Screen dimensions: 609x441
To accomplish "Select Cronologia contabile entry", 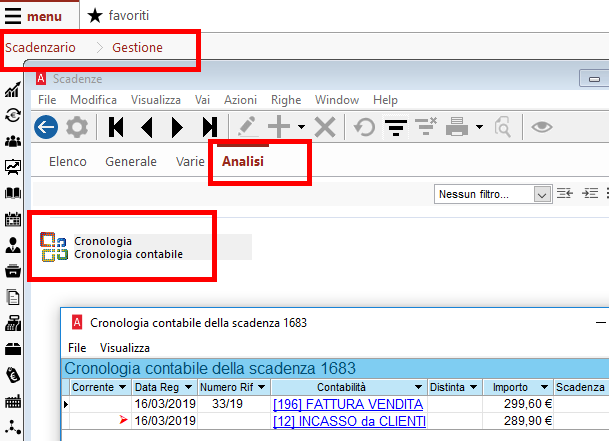I will point(129,254).
